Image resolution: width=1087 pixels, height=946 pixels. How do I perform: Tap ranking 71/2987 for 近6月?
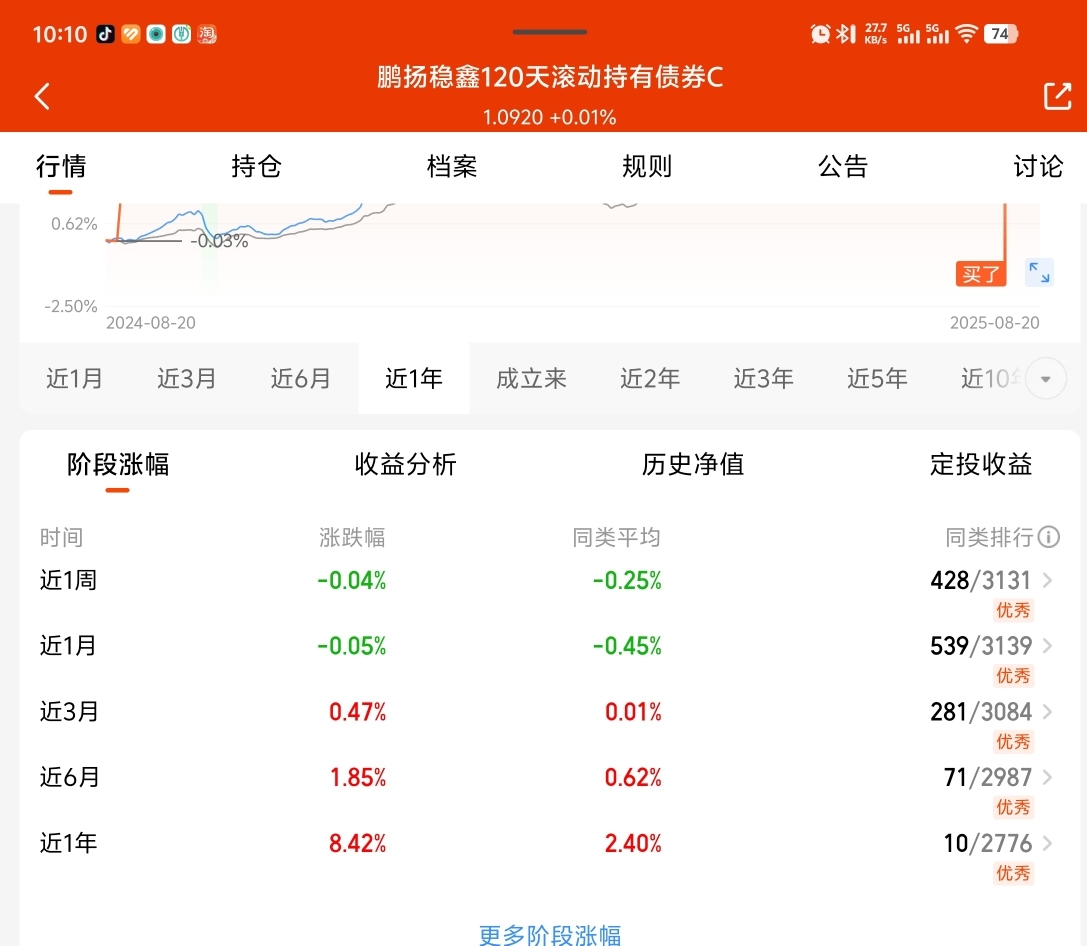click(x=988, y=778)
